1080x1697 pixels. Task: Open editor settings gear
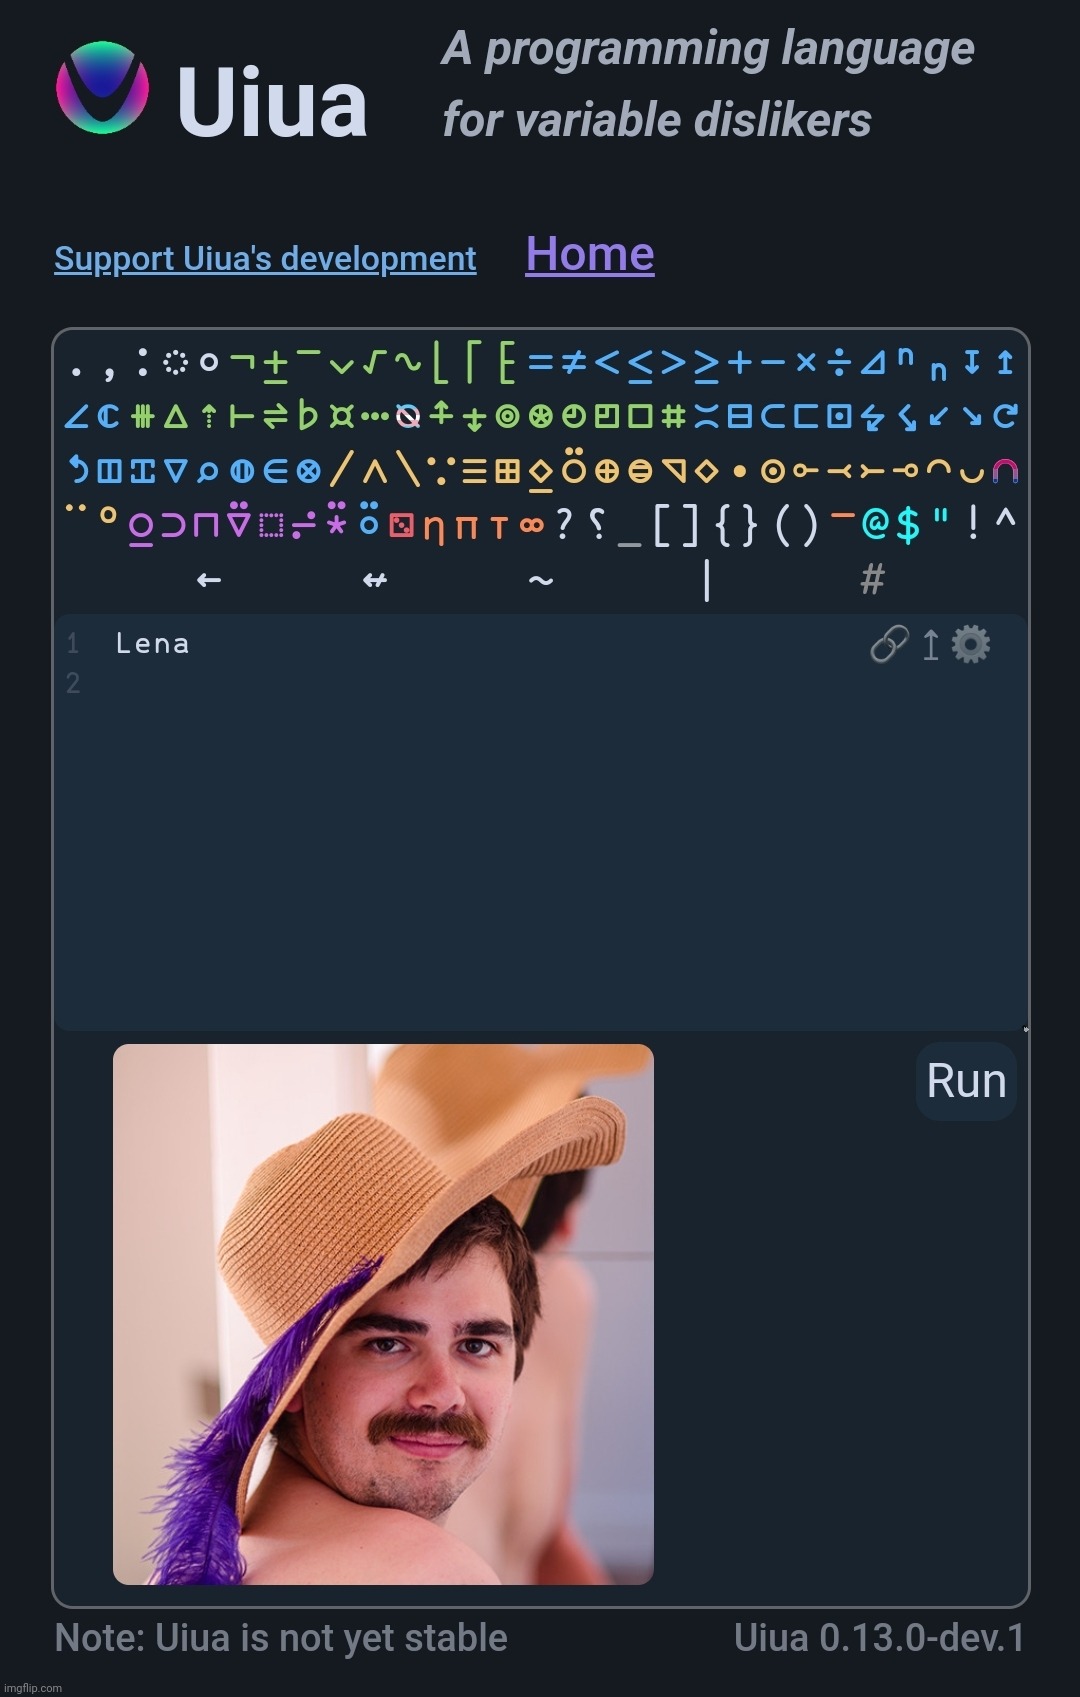970,644
